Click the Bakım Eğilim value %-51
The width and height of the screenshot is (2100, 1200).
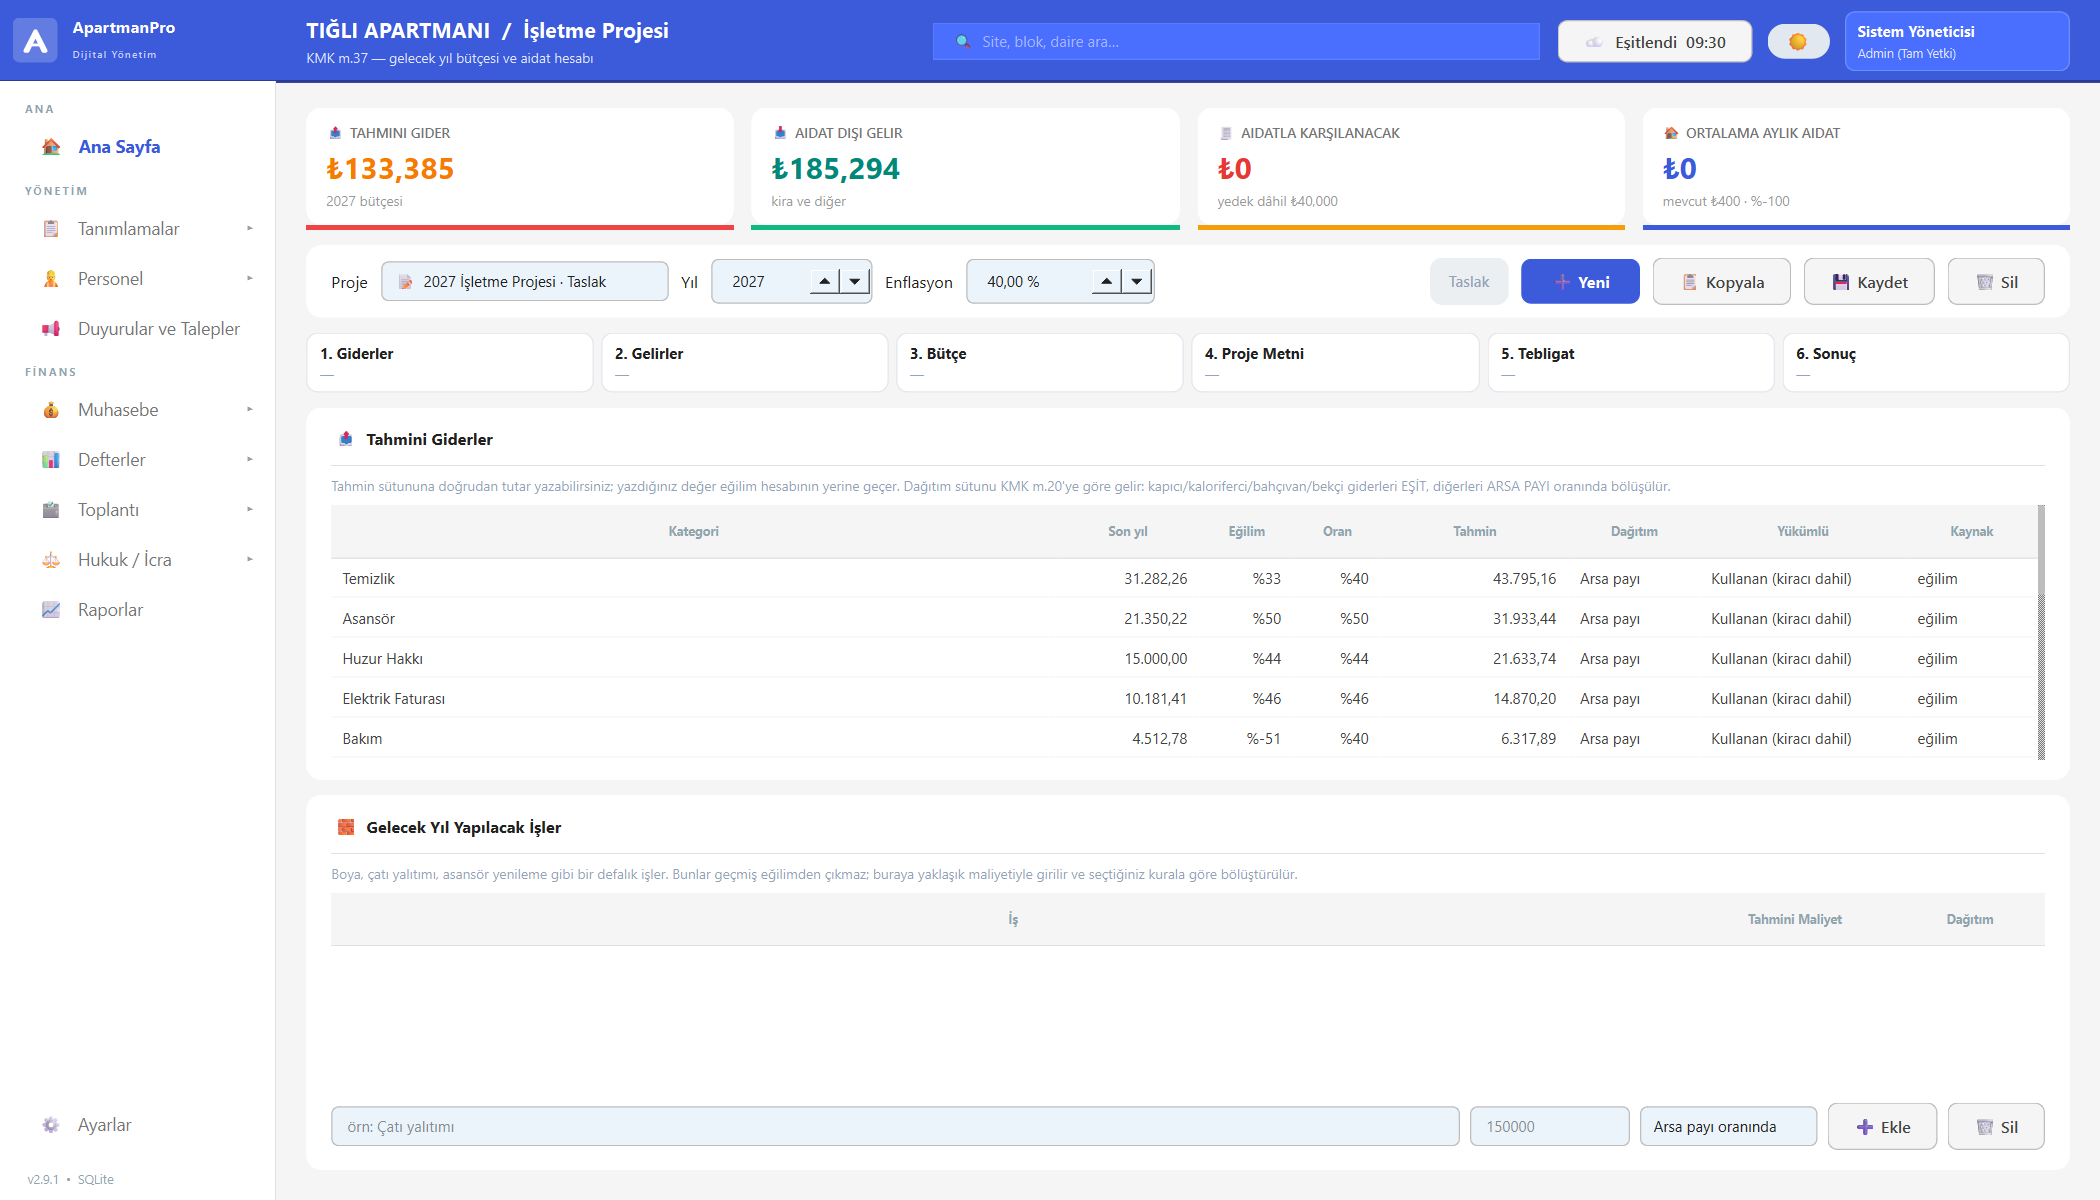pyautogui.click(x=1263, y=739)
